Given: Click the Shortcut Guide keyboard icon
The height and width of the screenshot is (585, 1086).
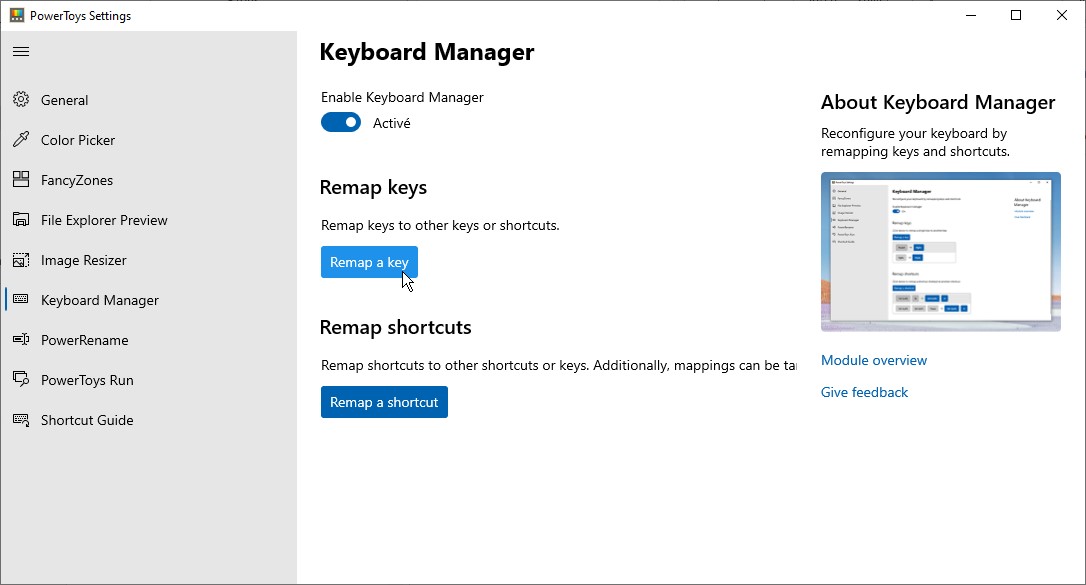Looking at the screenshot, I should 21,420.
